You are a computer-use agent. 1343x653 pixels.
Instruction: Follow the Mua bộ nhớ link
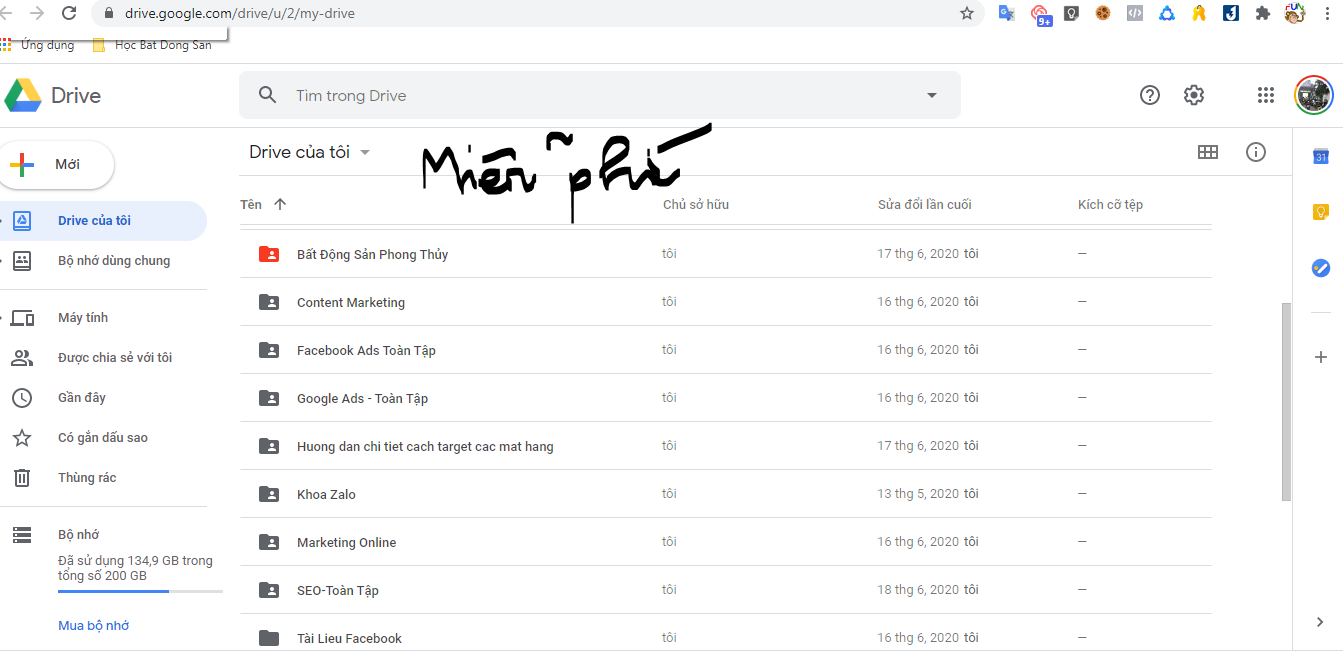(93, 626)
